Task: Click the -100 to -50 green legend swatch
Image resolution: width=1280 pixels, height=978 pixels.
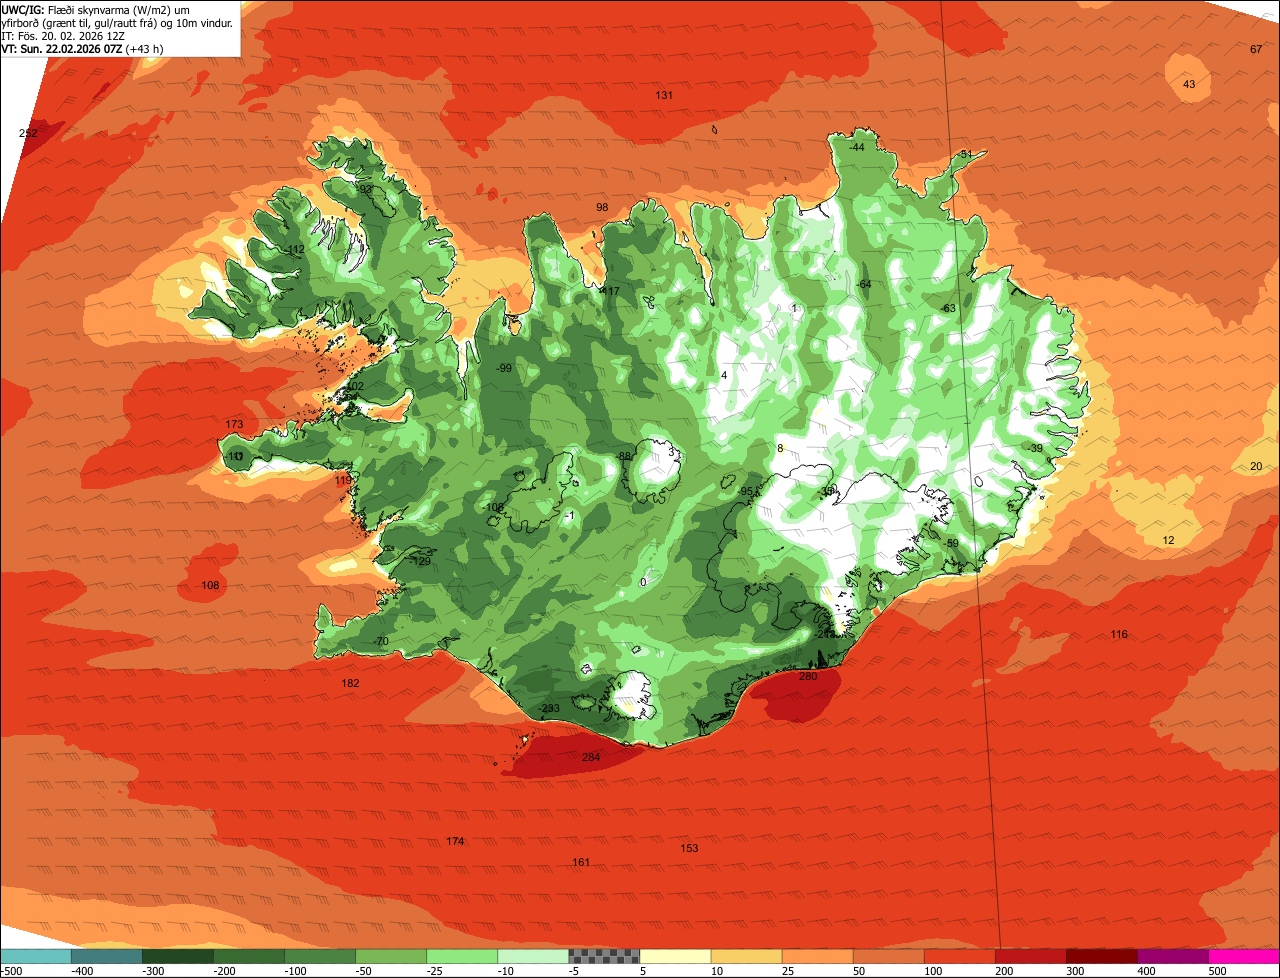Action: (320, 956)
